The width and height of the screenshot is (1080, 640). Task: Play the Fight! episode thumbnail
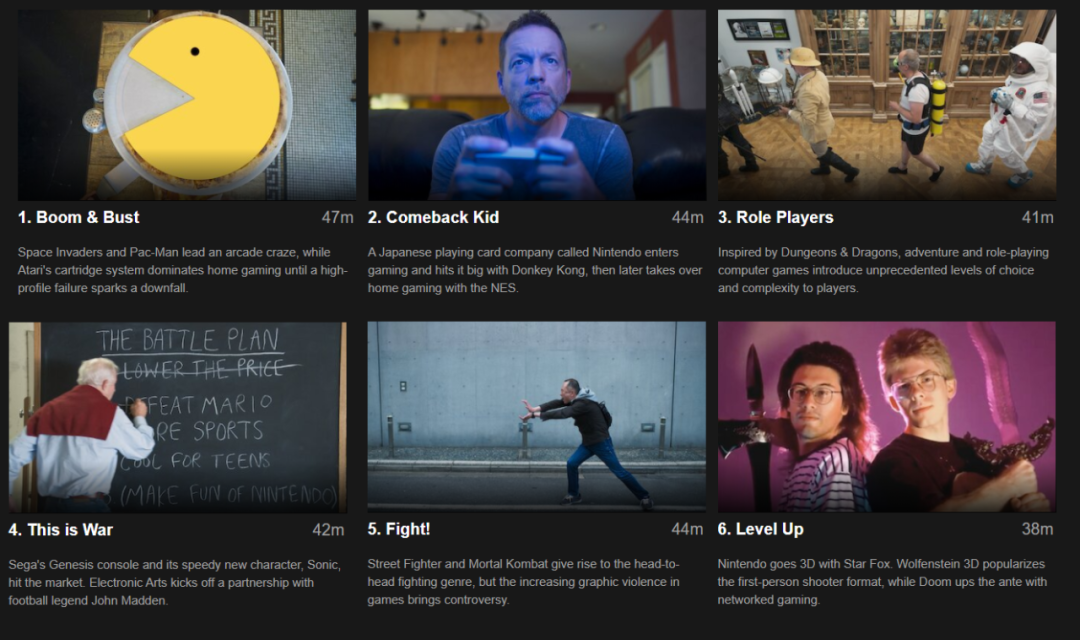[x=537, y=417]
